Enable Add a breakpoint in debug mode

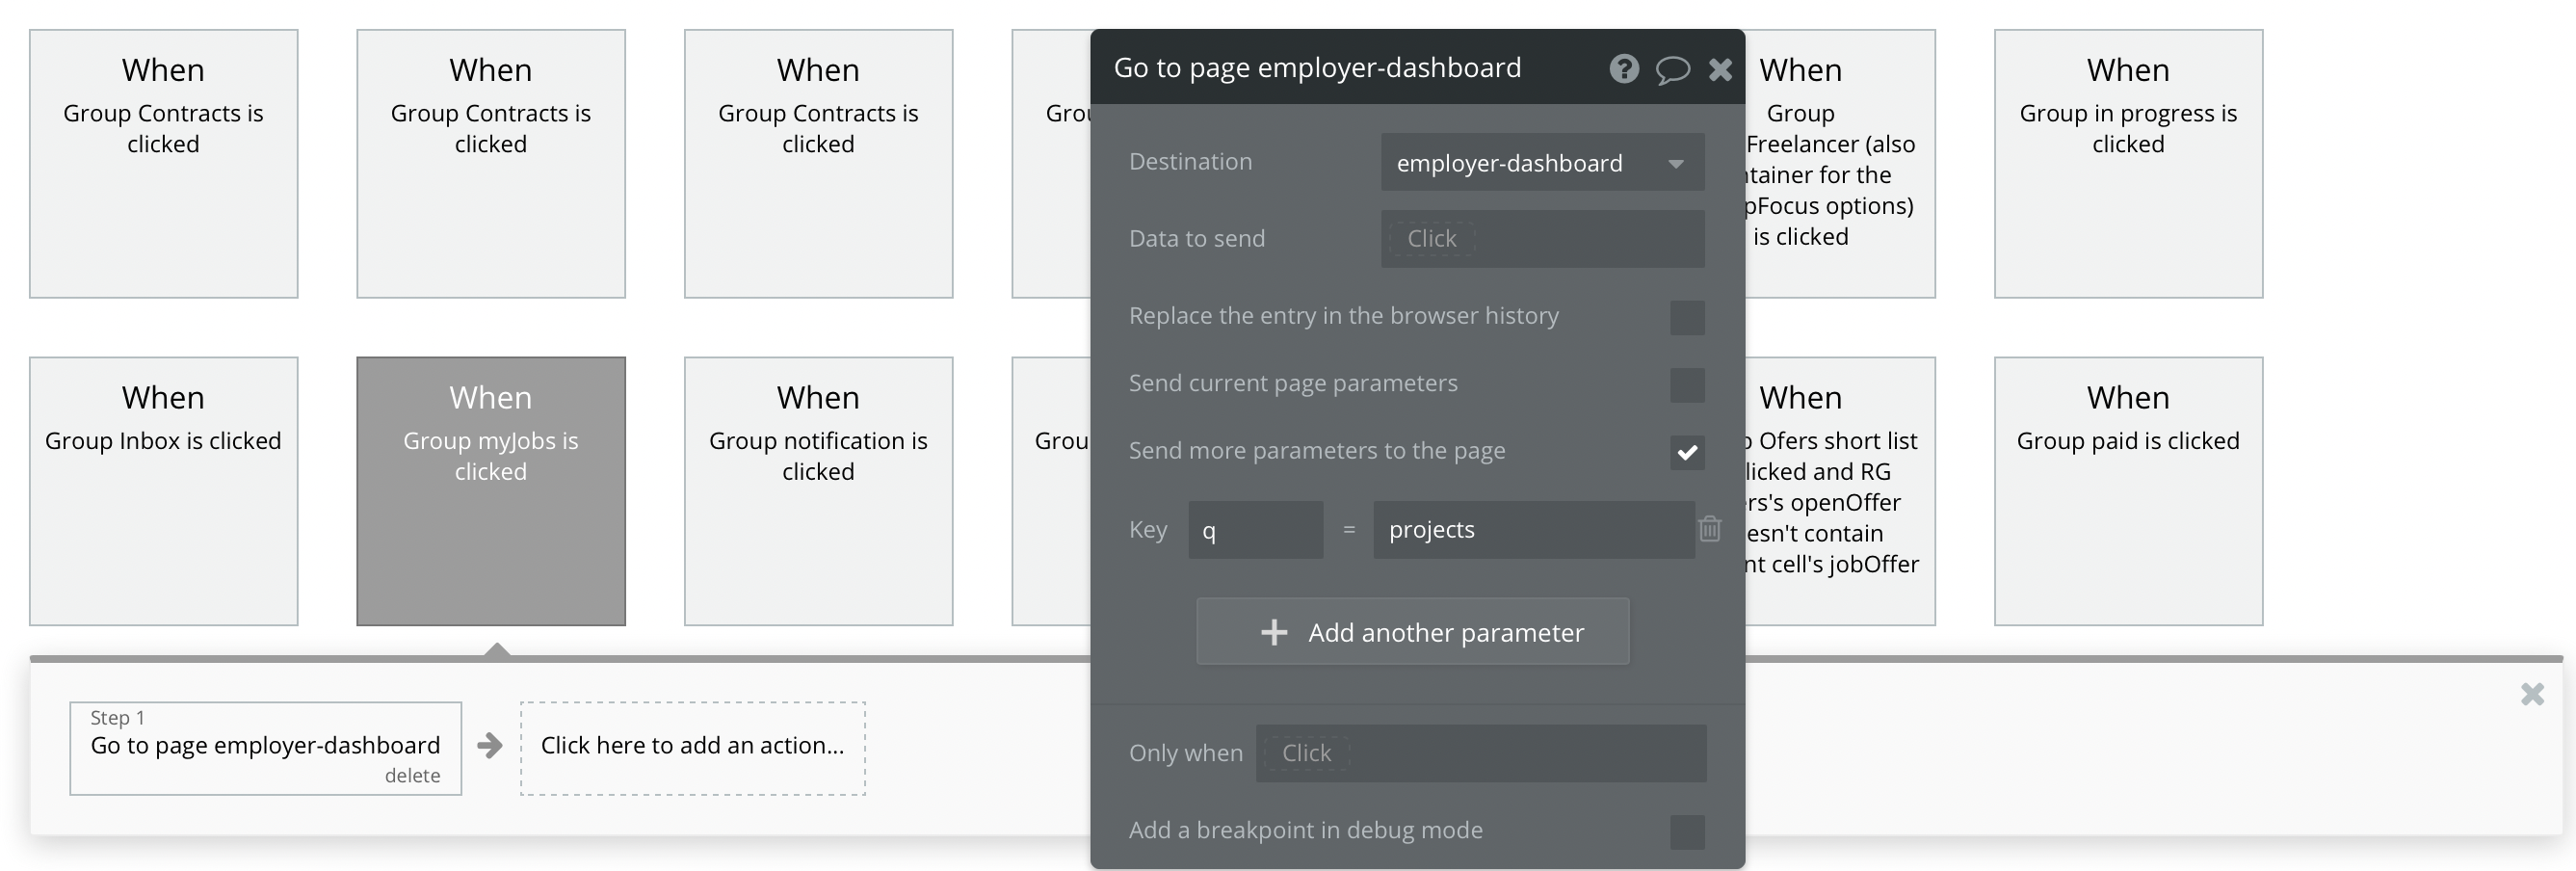point(1687,832)
